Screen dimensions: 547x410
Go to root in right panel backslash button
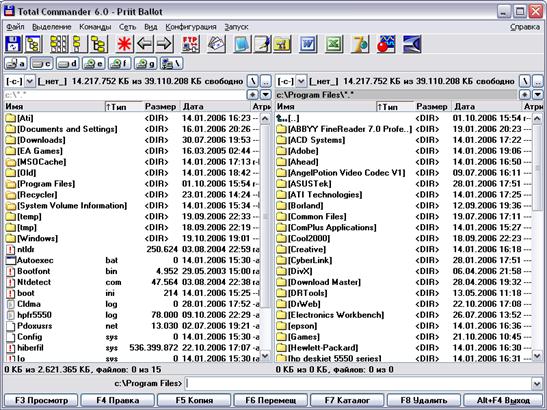pyautogui.click(x=524, y=82)
